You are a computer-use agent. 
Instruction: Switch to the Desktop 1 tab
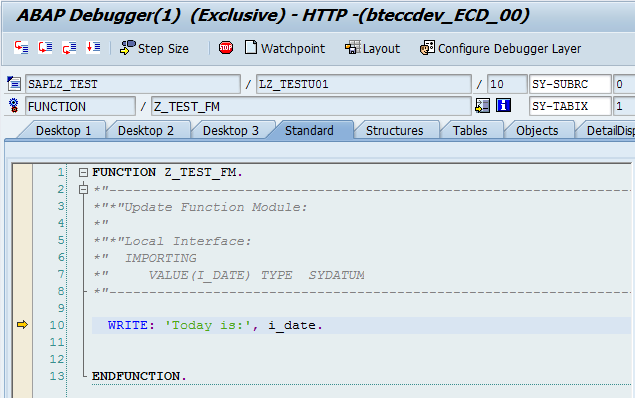click(x=64, y=130)
